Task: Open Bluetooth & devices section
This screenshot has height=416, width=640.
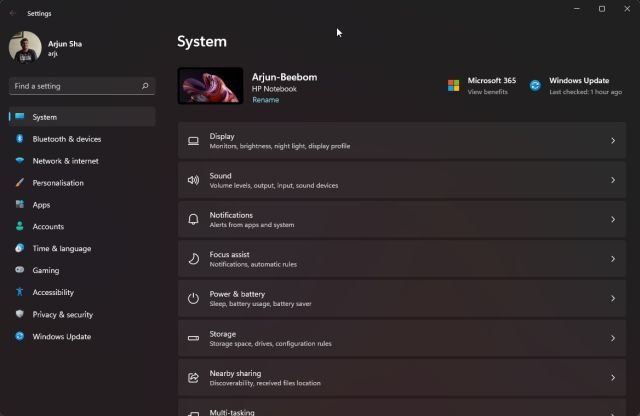Action: tap(82, 139)
